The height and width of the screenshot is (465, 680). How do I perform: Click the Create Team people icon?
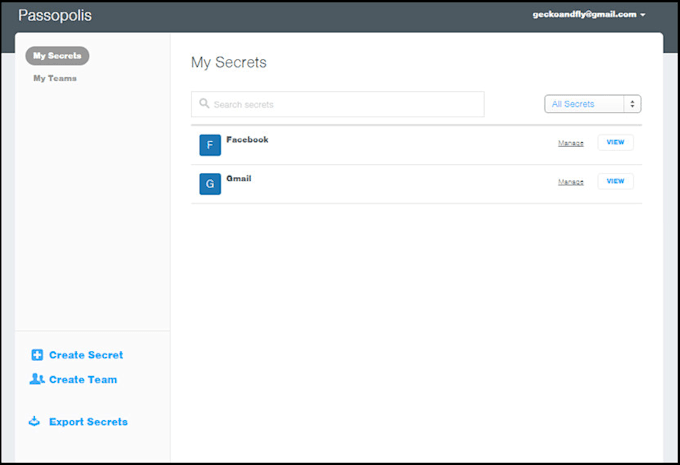coord(37,379)
